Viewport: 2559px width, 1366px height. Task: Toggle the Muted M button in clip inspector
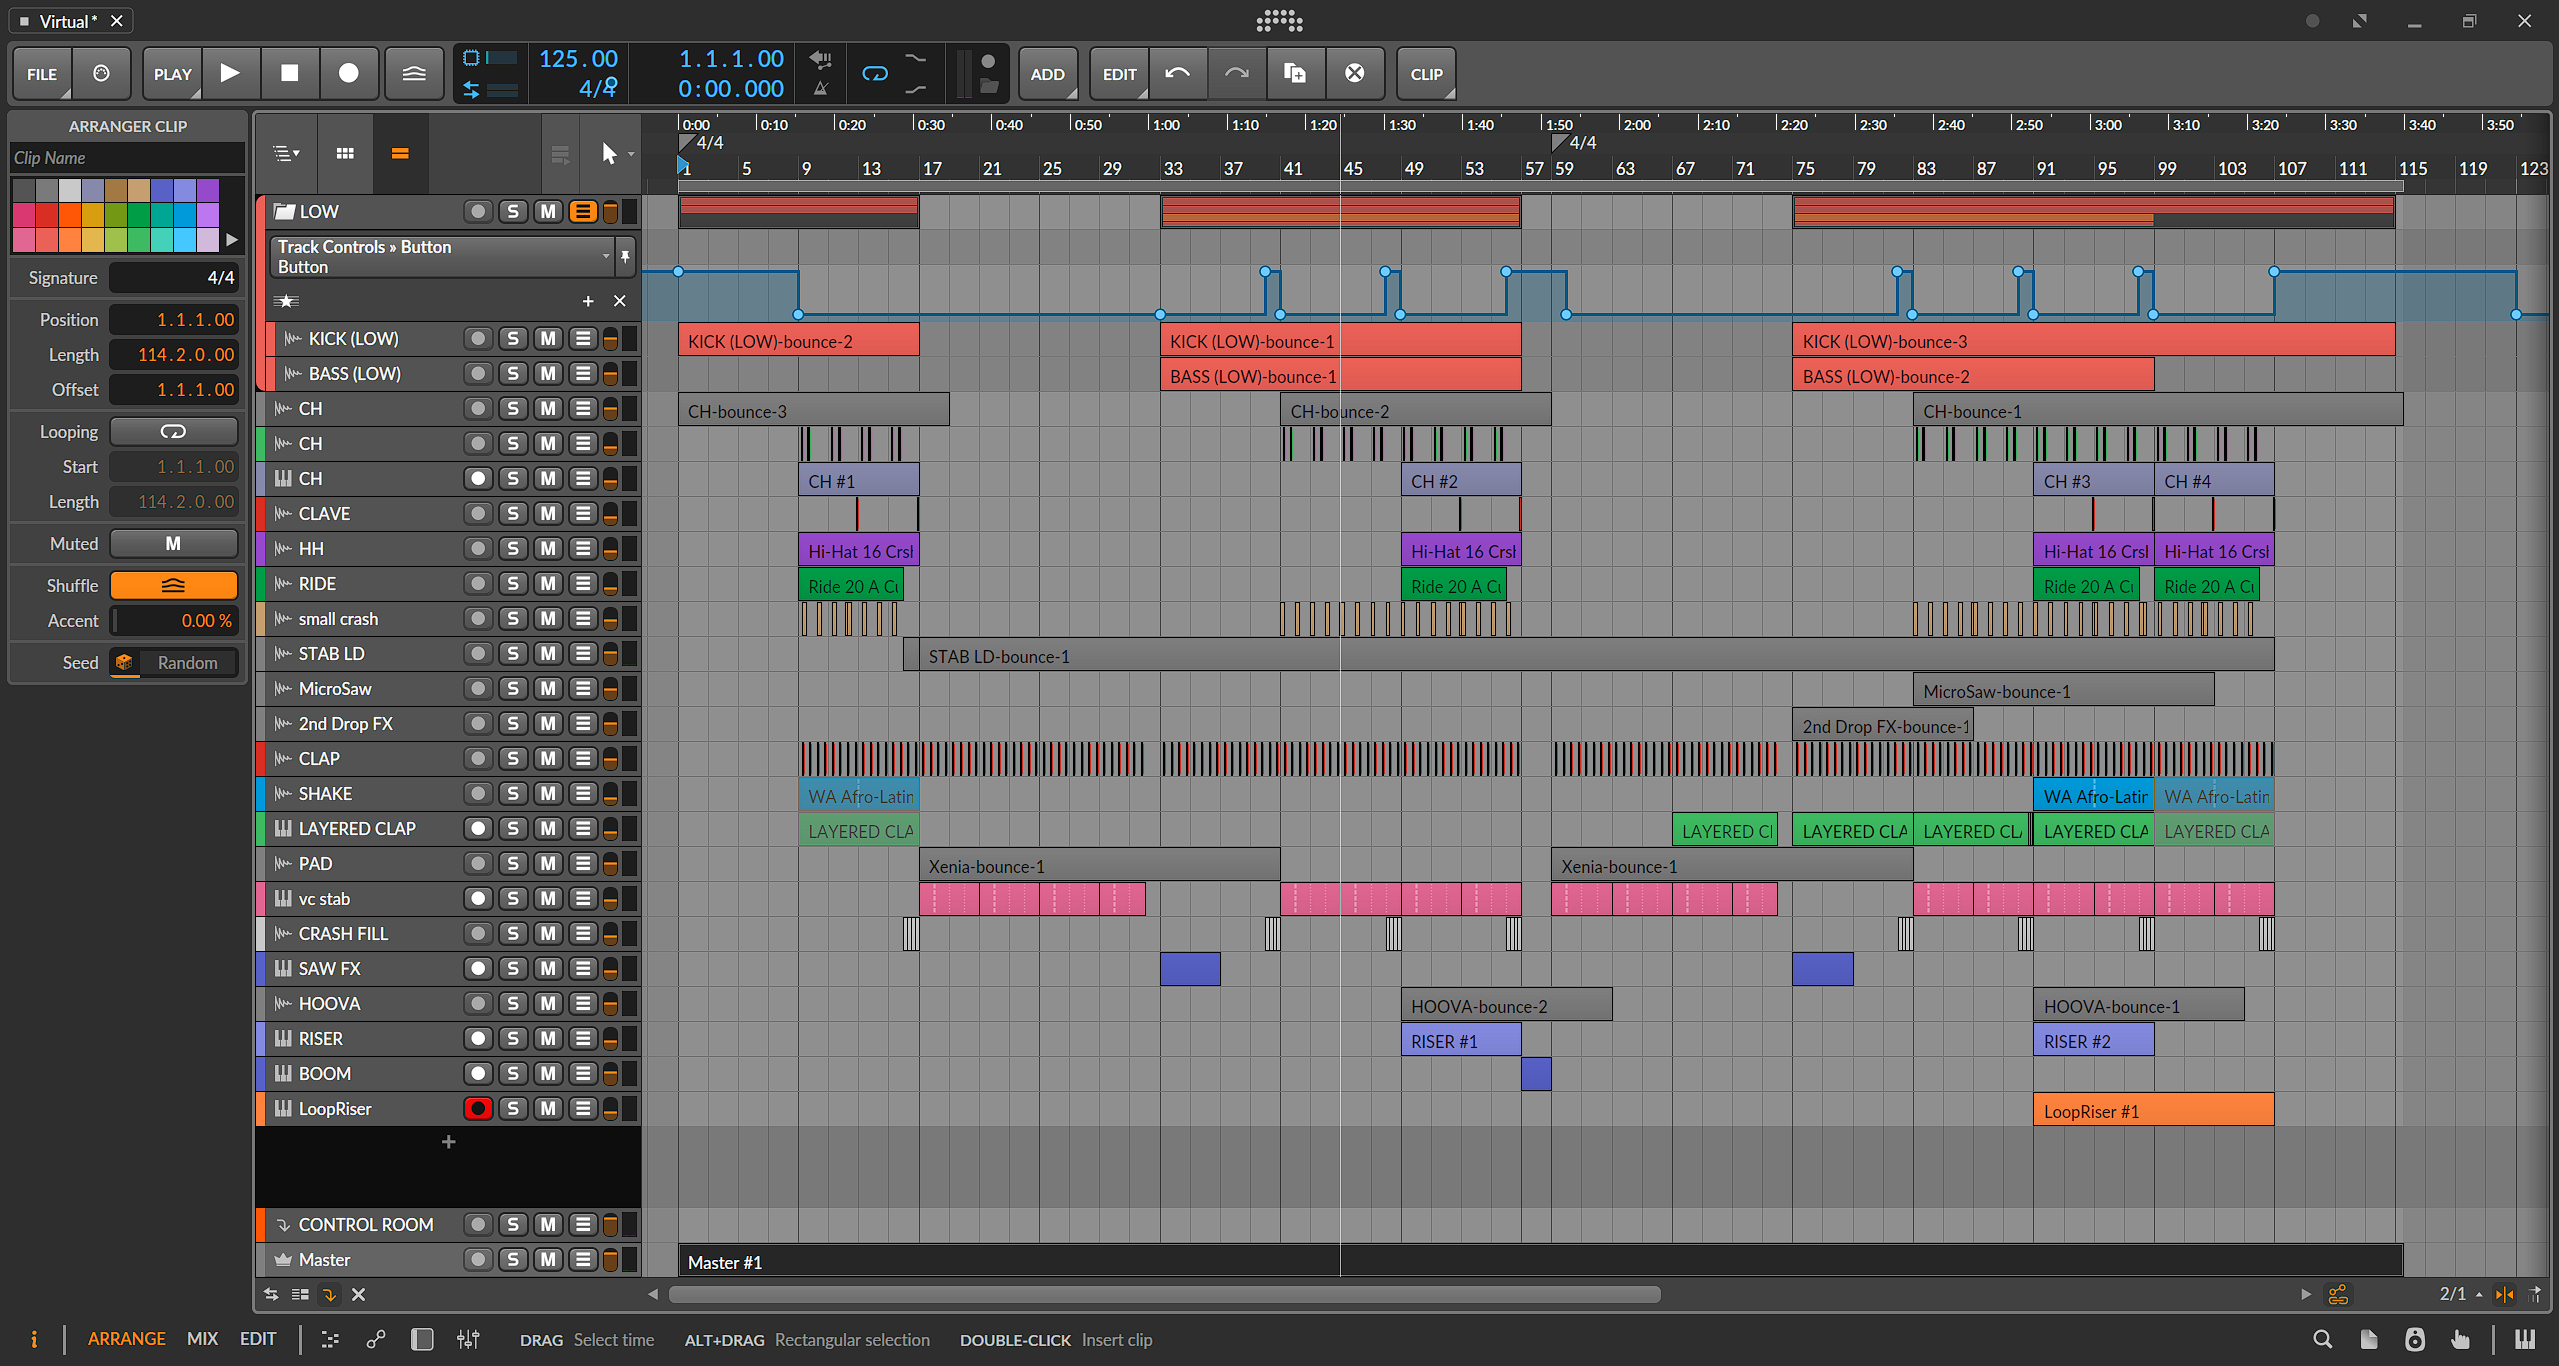pos(174,544)
